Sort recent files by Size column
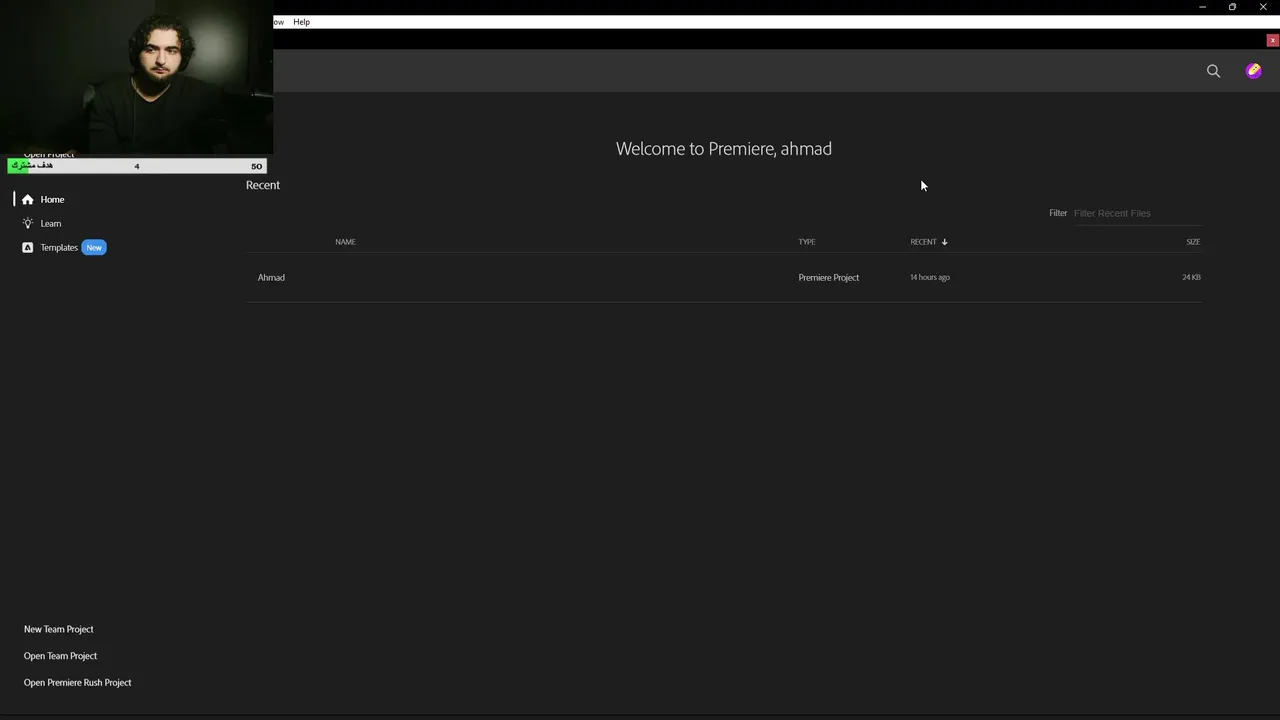 (x=1193, y=241)
